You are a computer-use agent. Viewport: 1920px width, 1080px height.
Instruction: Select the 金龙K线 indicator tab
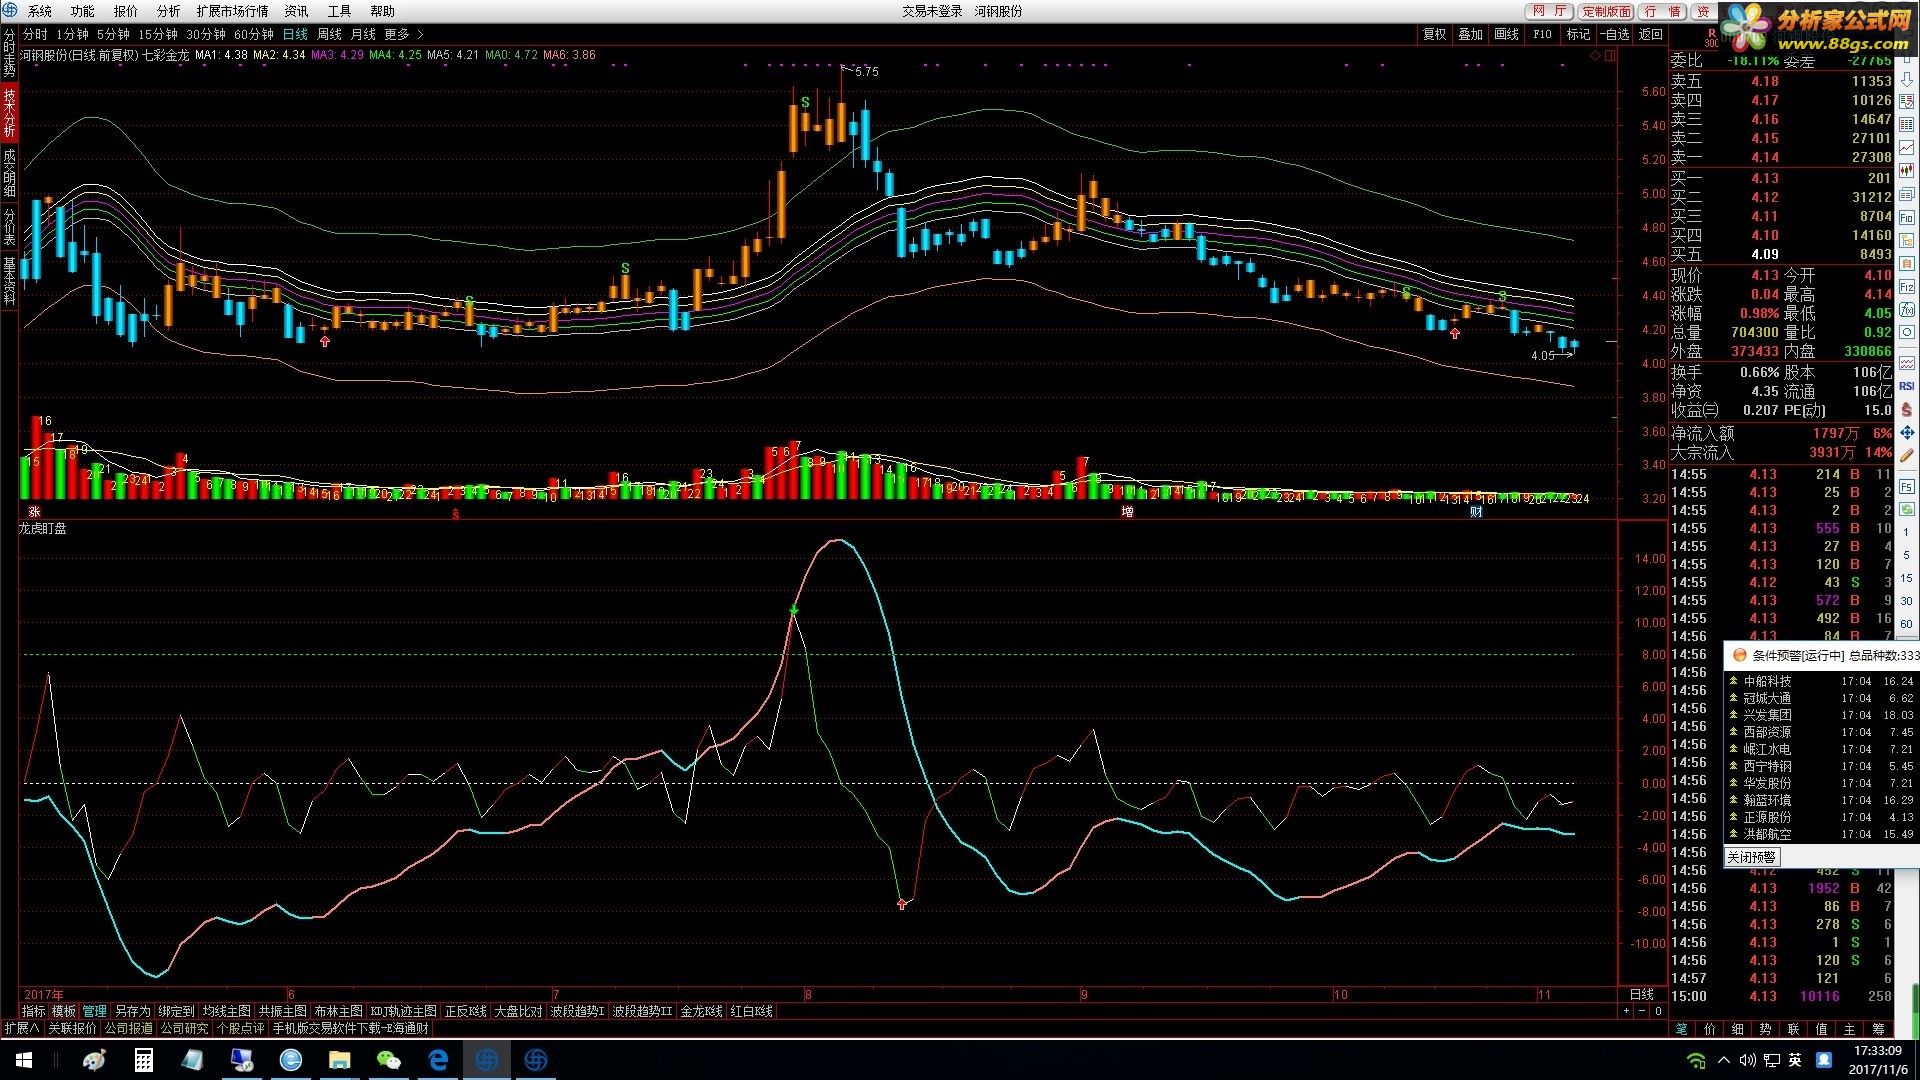coord(701,1011)
